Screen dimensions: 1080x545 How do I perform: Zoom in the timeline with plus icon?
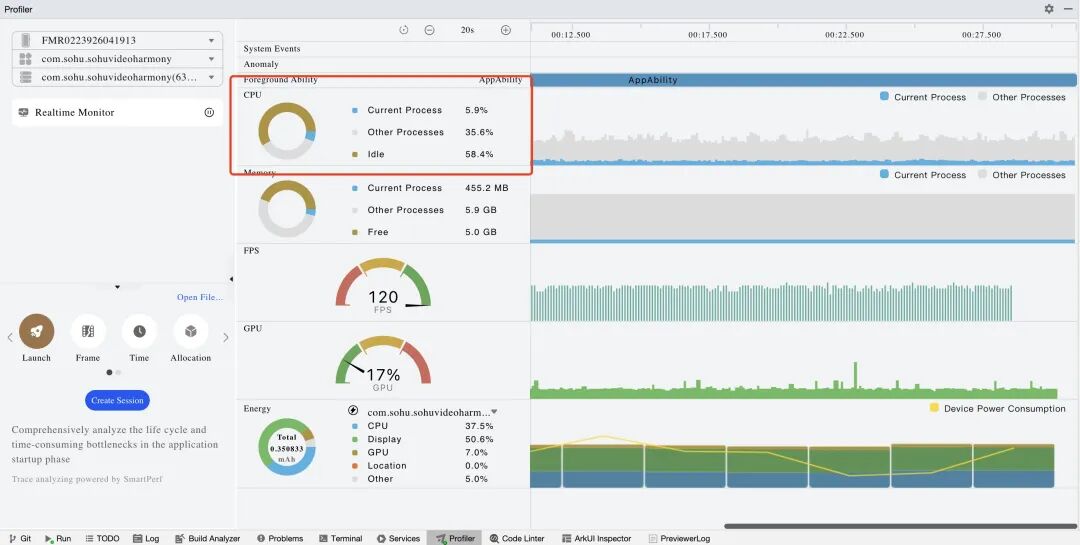click(x=506, y=30)
